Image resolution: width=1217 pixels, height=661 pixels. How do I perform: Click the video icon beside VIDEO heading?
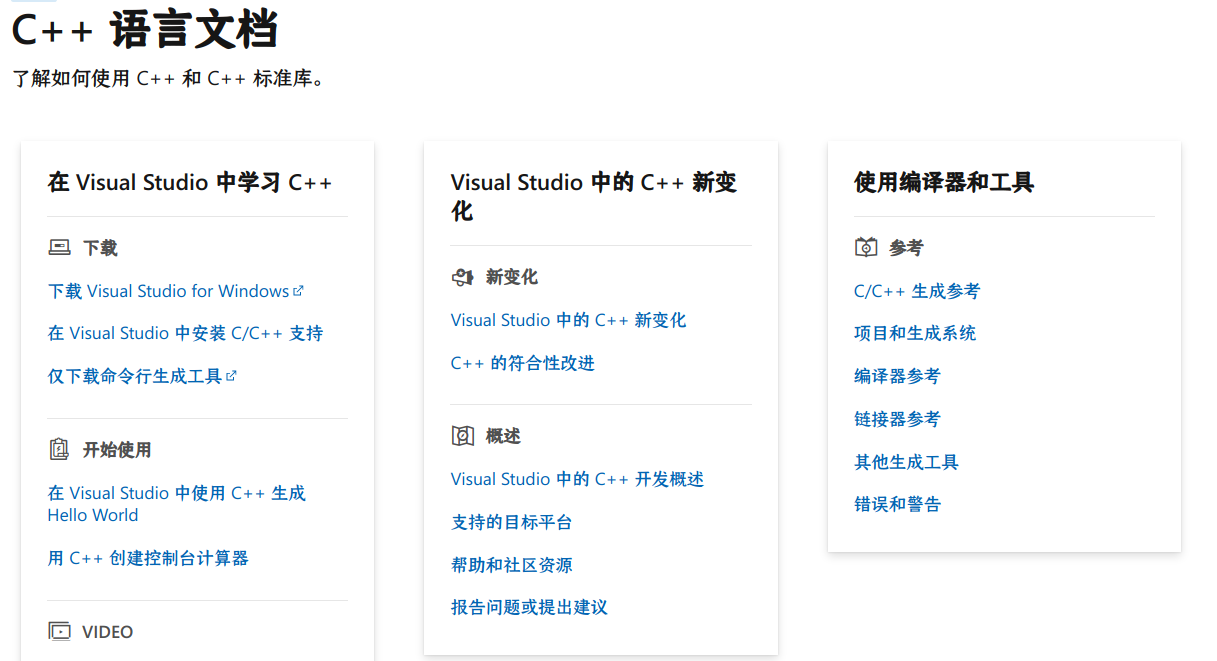click(x=60, y=631)
